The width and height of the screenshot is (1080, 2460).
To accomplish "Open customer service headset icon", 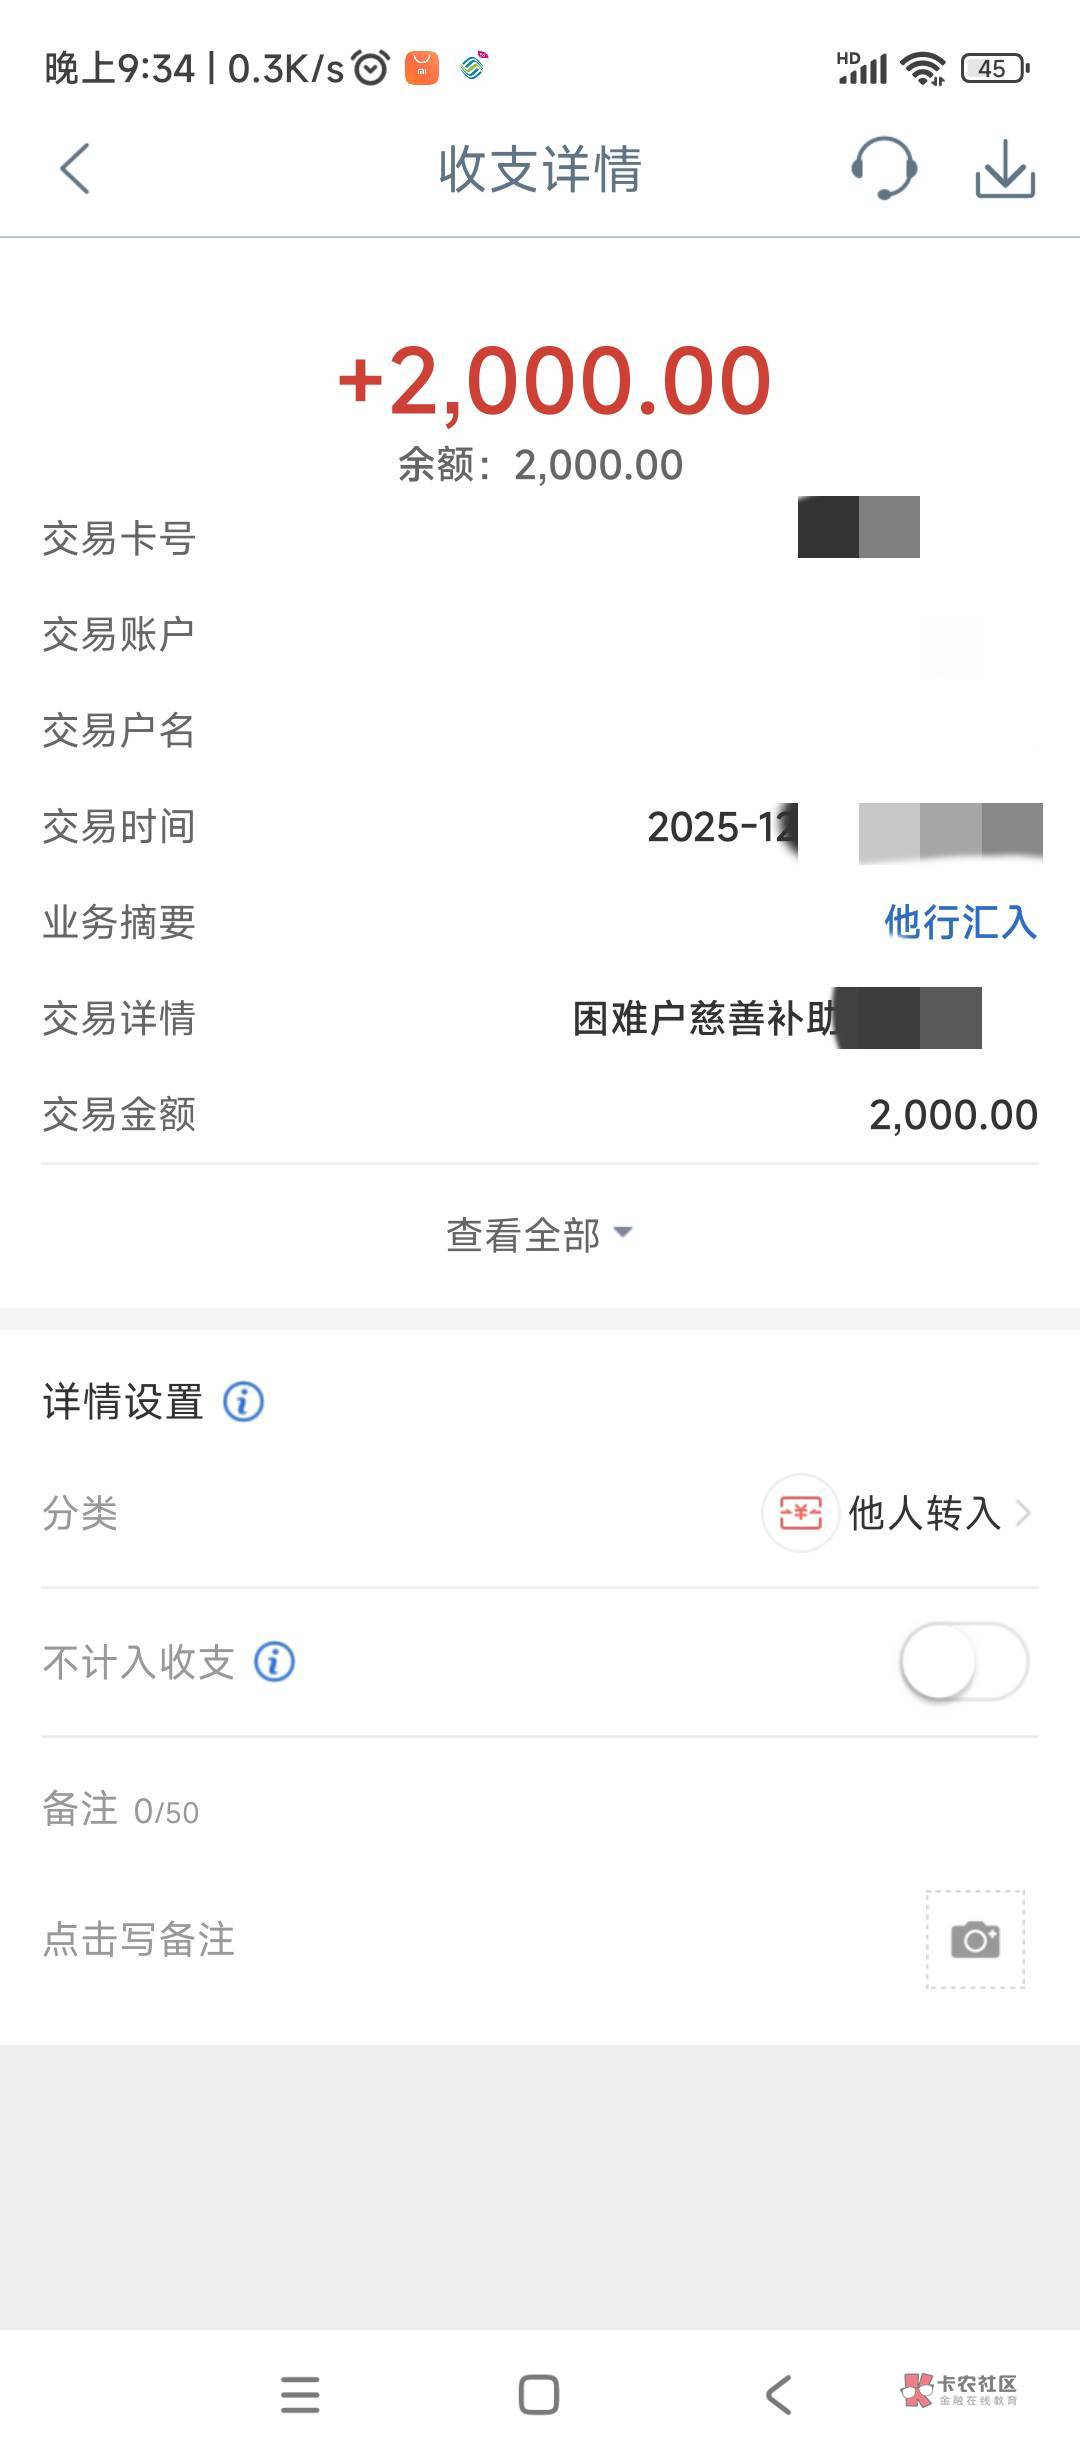I will [884, 168].
